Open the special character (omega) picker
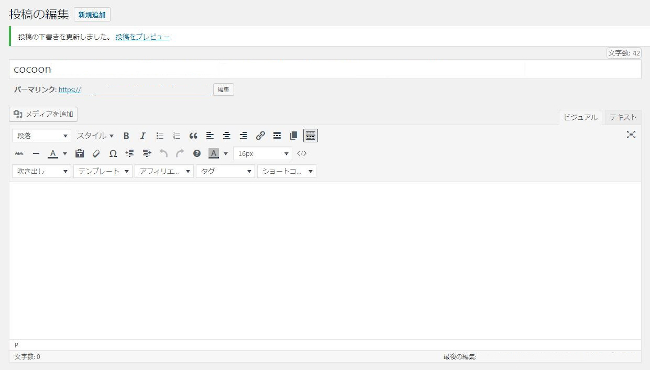Screen dimensions: 650x370 [113, 154]
